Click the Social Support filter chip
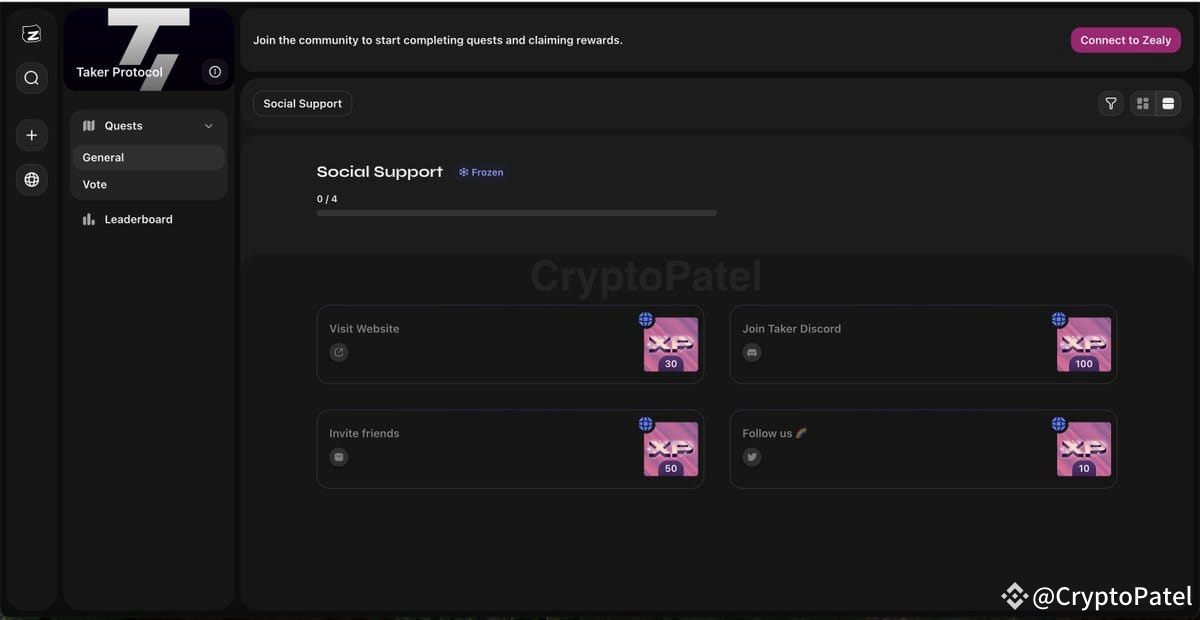Viewport: 1200px width, 620px height. pyautogui.click(x=302, y=103)
